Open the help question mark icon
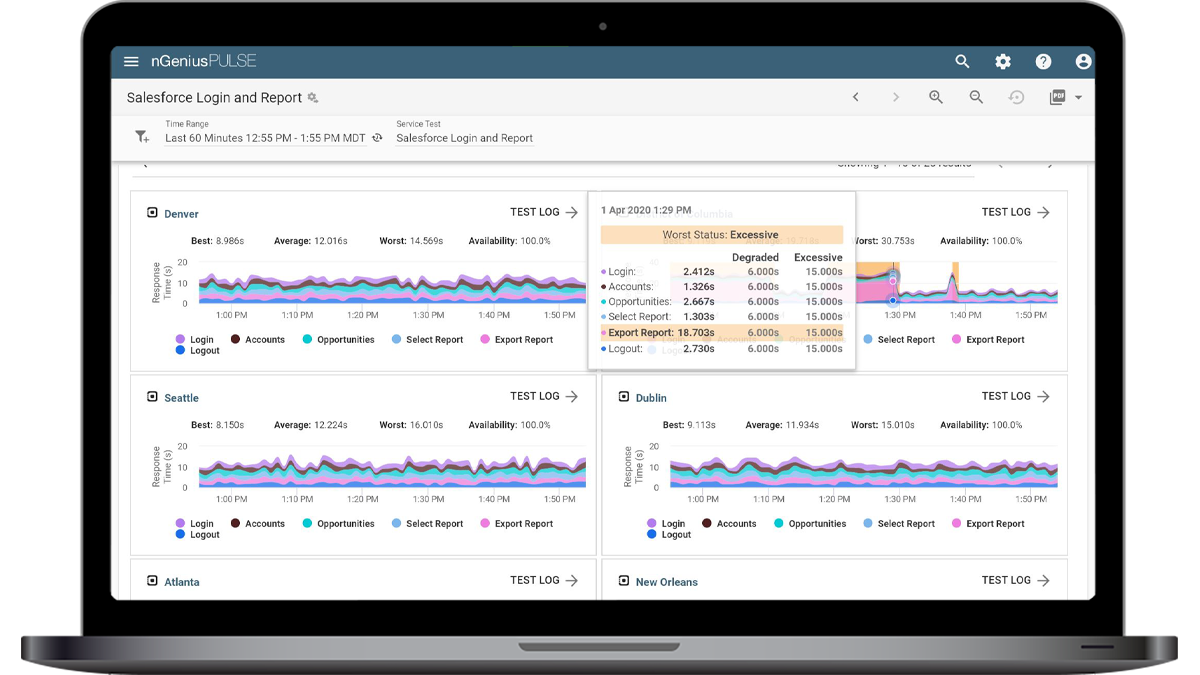The height and width of the screenshot is (675, 1200). coord(1043,61)
